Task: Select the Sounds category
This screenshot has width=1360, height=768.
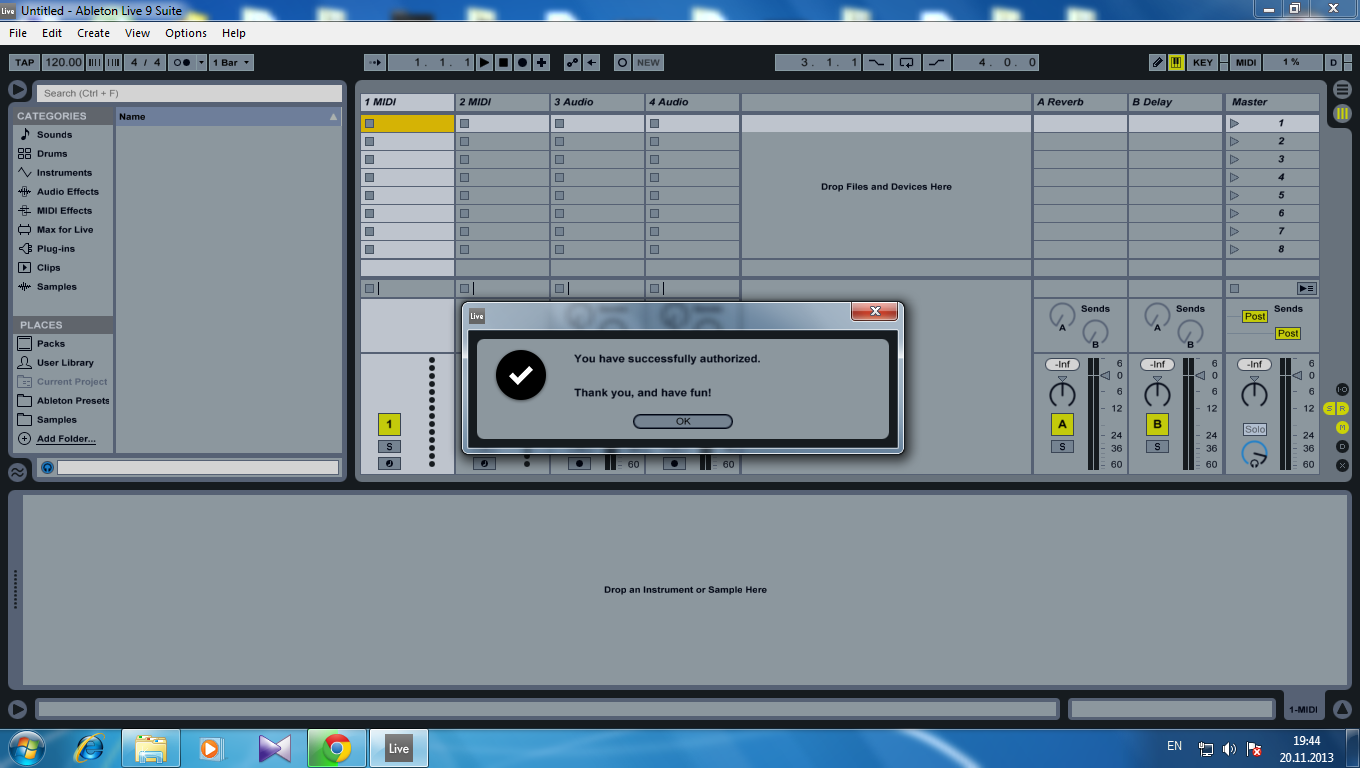Action: [55, 135]
